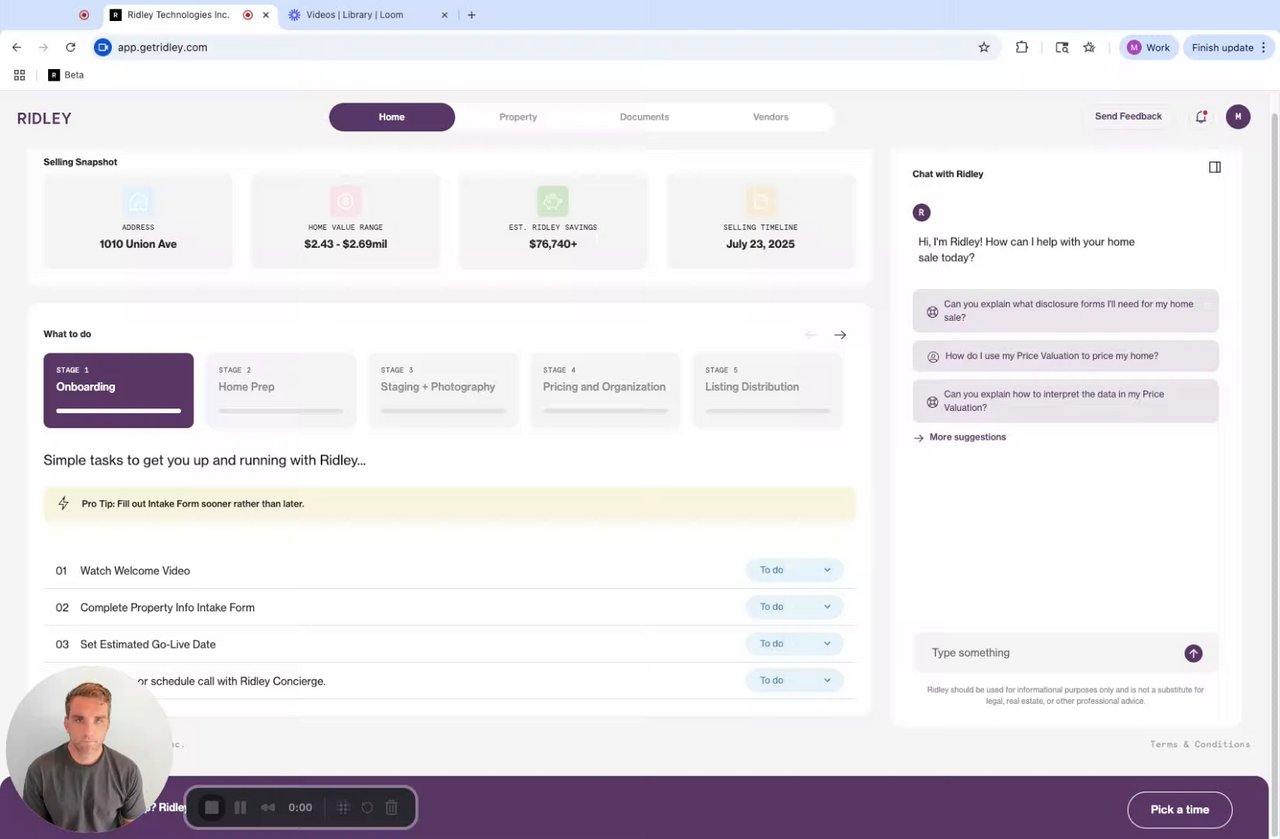Open Terms & Conditions link

(1200, 744)
